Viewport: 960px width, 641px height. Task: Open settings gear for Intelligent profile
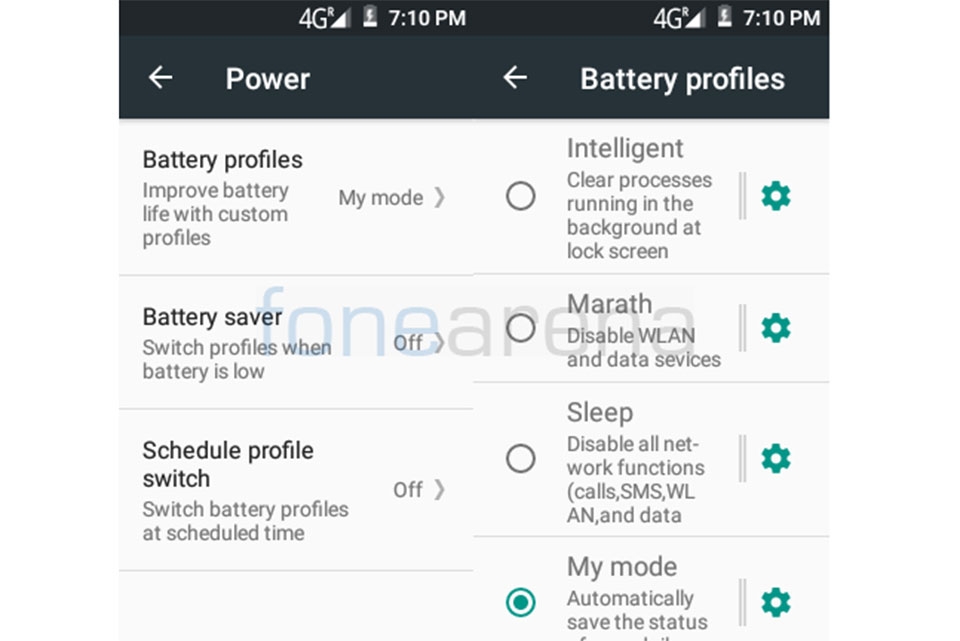click(x=776, y=196)
